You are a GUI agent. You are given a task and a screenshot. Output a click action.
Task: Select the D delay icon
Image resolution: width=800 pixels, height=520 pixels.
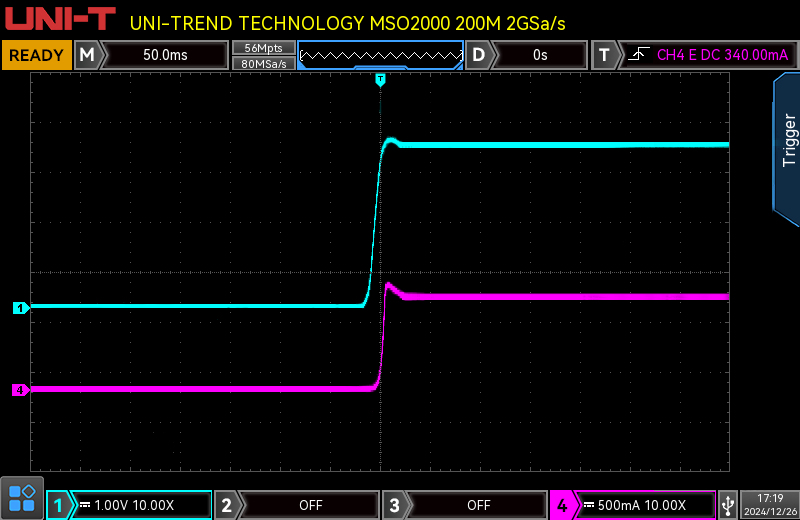coord(479,55)
